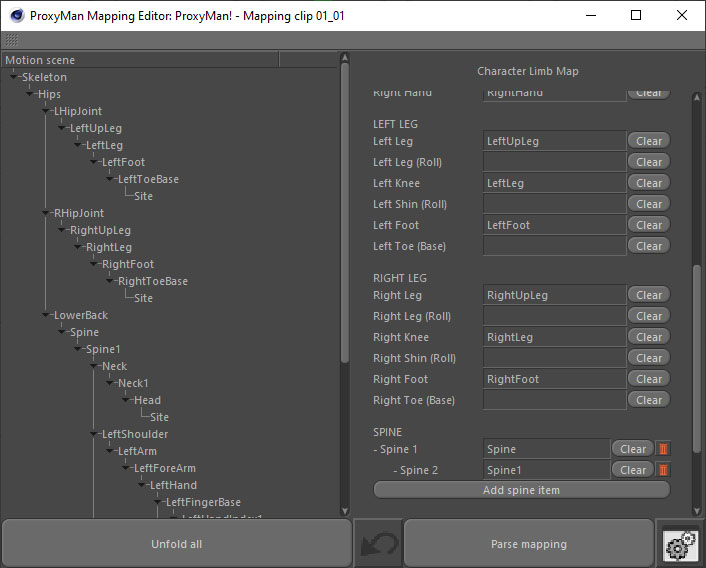Delete Spine 1 using its trash icon
This screenshot has width=706, height=568.
point(662,449)
